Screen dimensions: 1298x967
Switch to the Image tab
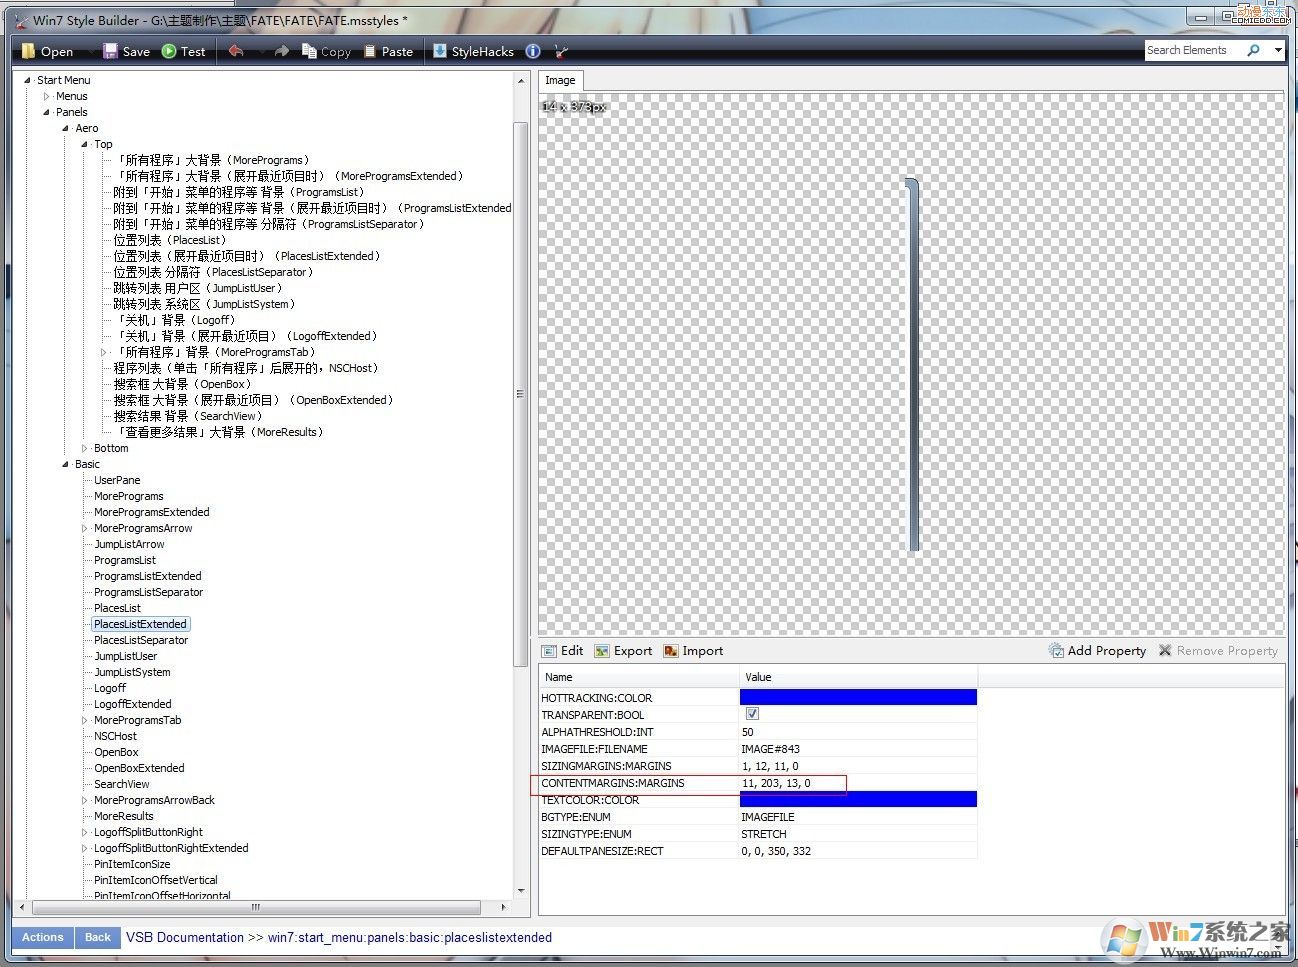click(x=560, y=80)
